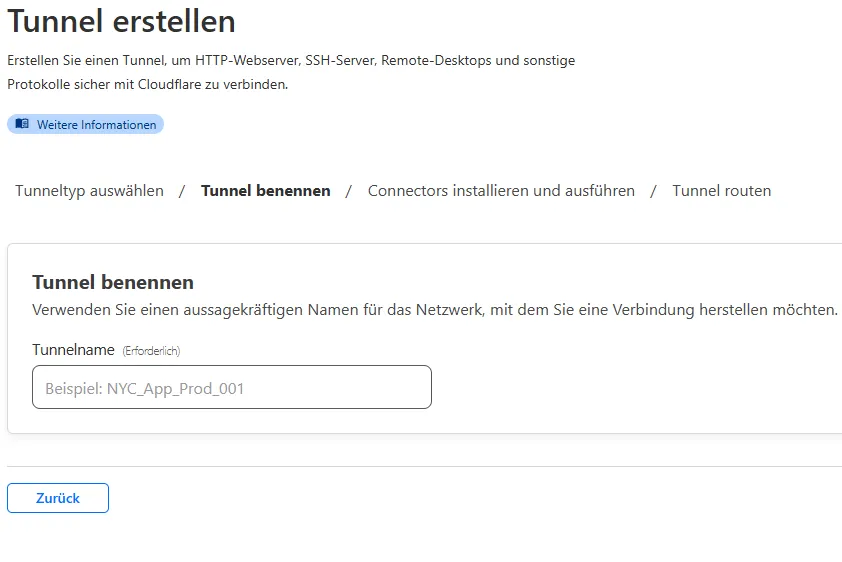Screen dimensions: 842x562
Task: Click the intro line starting 'Erstellen Sie einen Tunnel'
Action: click(x=291, y=61)
